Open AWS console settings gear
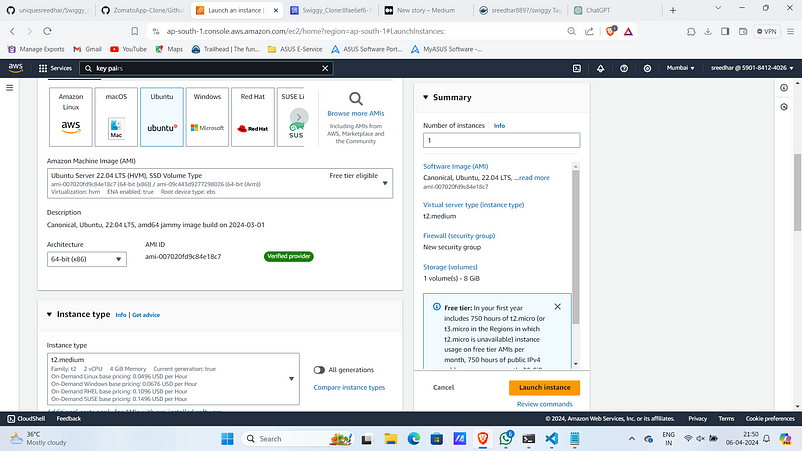The height and width of the screenshot is (451, 802). point(647,68)
